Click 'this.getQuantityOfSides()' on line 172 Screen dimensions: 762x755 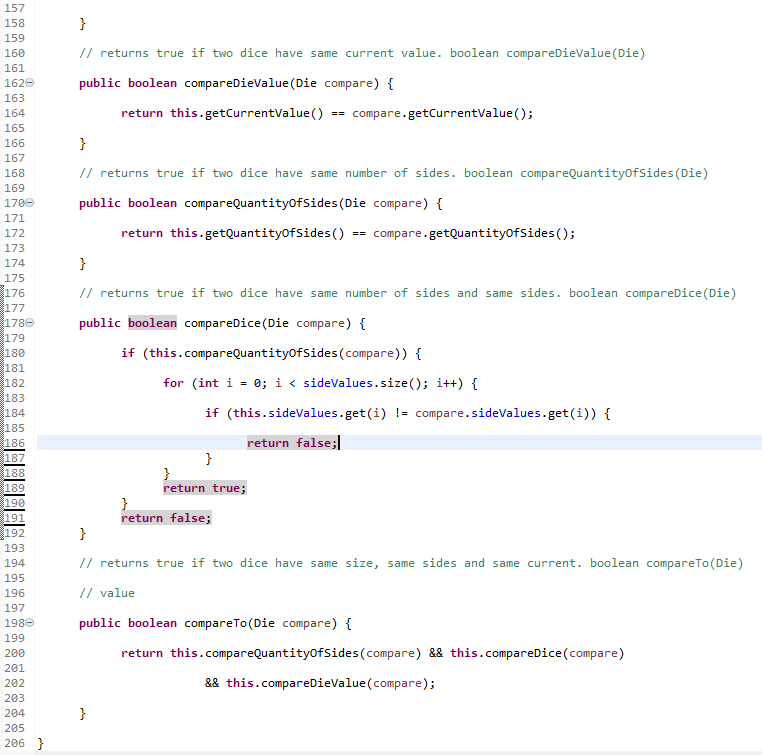coord(257,233)
